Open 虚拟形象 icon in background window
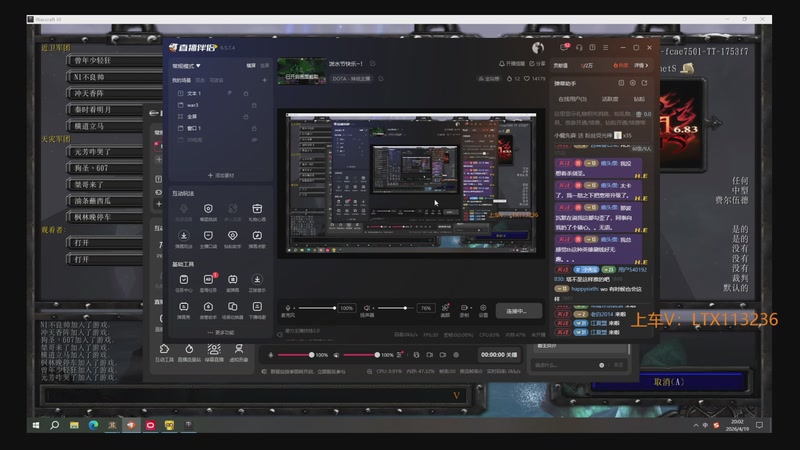This screenshot has height=450, width=800. coord(239,349)
